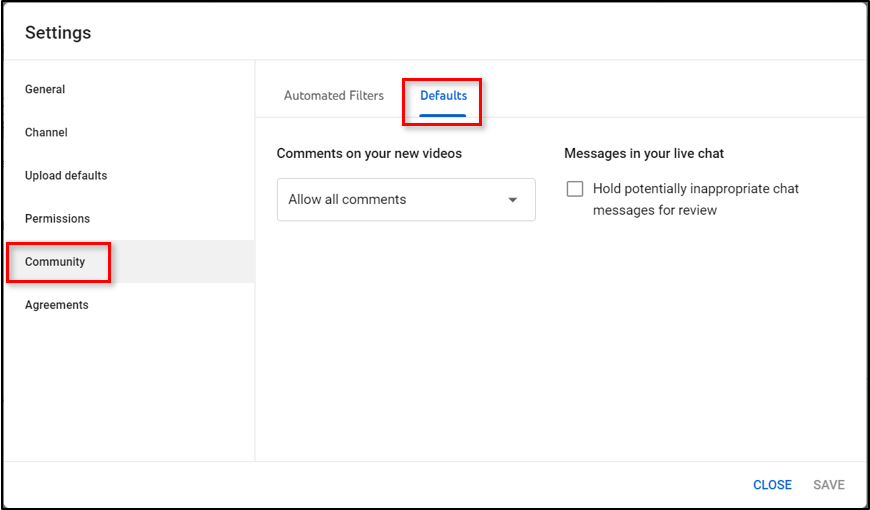Click the word 'review' in the checkbox label
This screenshot has height=510, width=870.
point(695,211)
